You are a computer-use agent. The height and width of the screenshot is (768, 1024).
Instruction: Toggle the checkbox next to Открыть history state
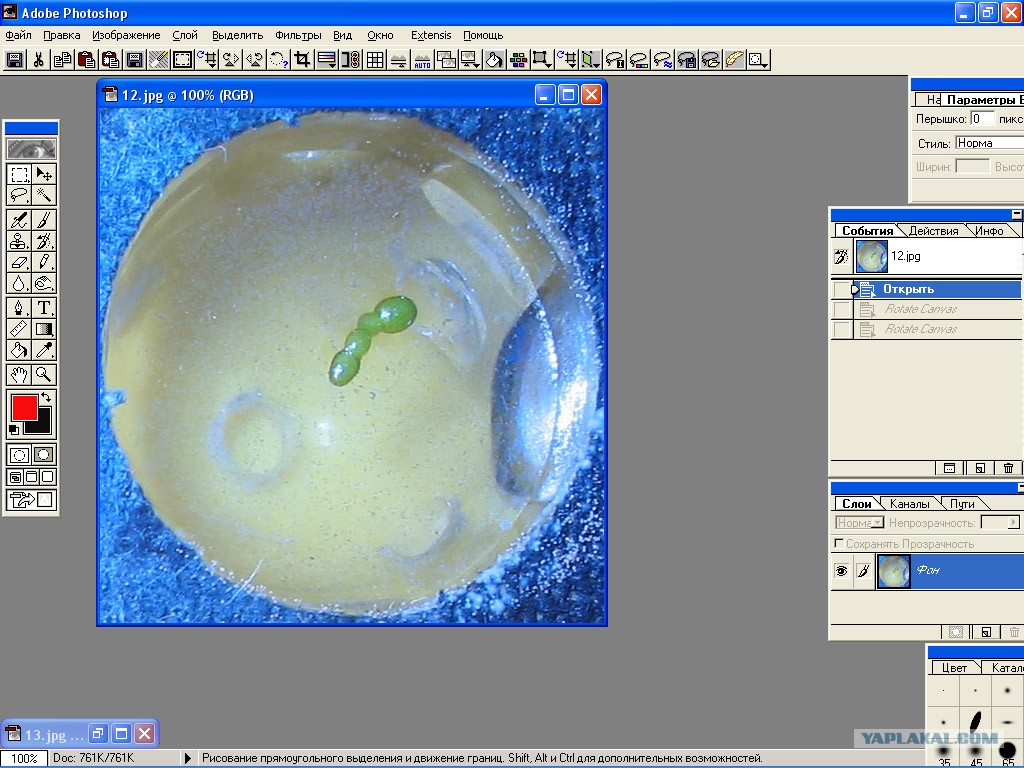coord(842,289)
